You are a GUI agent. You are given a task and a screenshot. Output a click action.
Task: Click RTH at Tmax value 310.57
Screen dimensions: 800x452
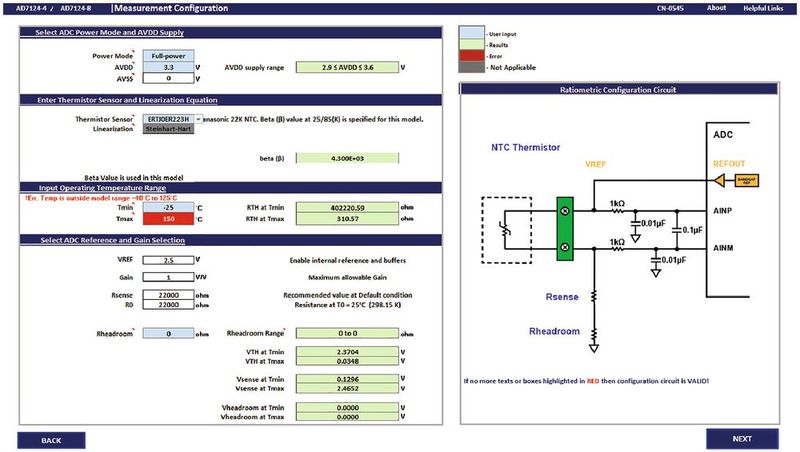click(347, 219)
